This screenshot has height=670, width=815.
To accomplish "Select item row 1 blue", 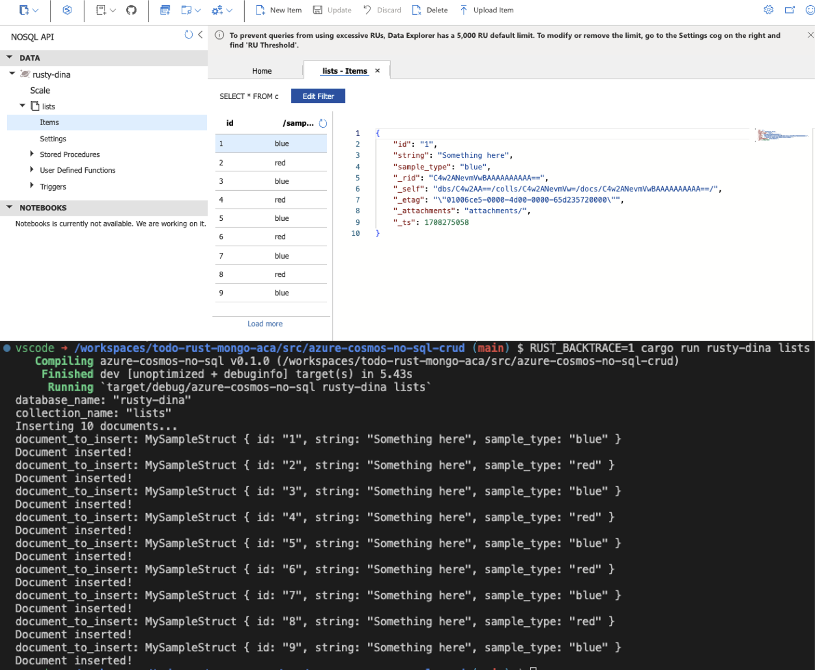I will click(x=271, y=143).
